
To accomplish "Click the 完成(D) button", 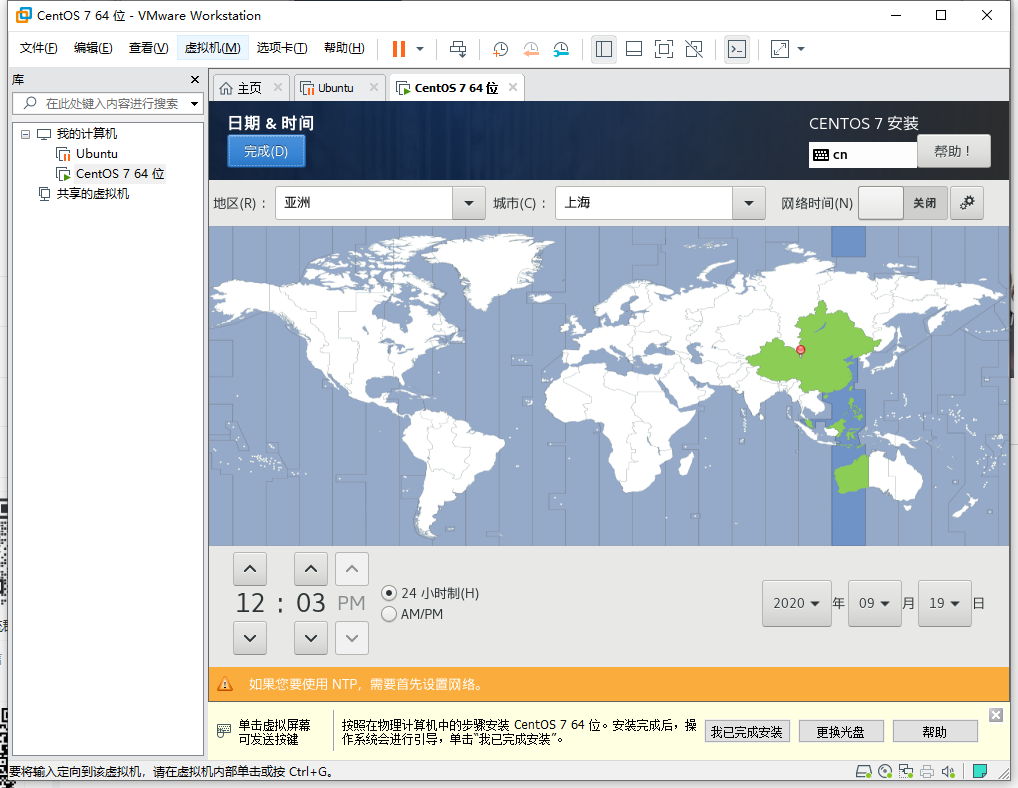I will pyautogui.click(x=266, y=151).
